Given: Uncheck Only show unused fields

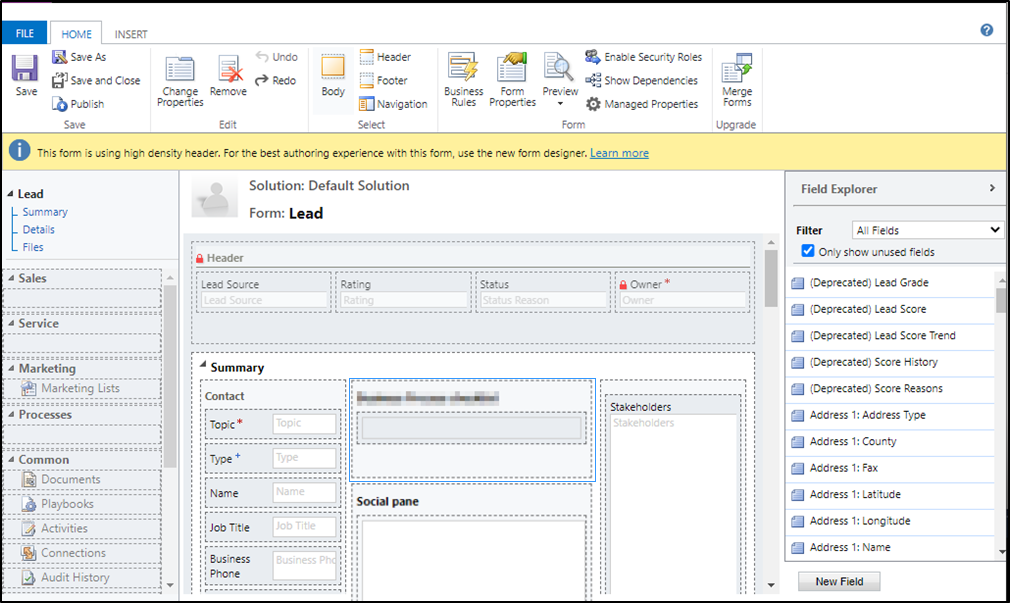Looking at the screenshot, I should (x=809, y=251).
